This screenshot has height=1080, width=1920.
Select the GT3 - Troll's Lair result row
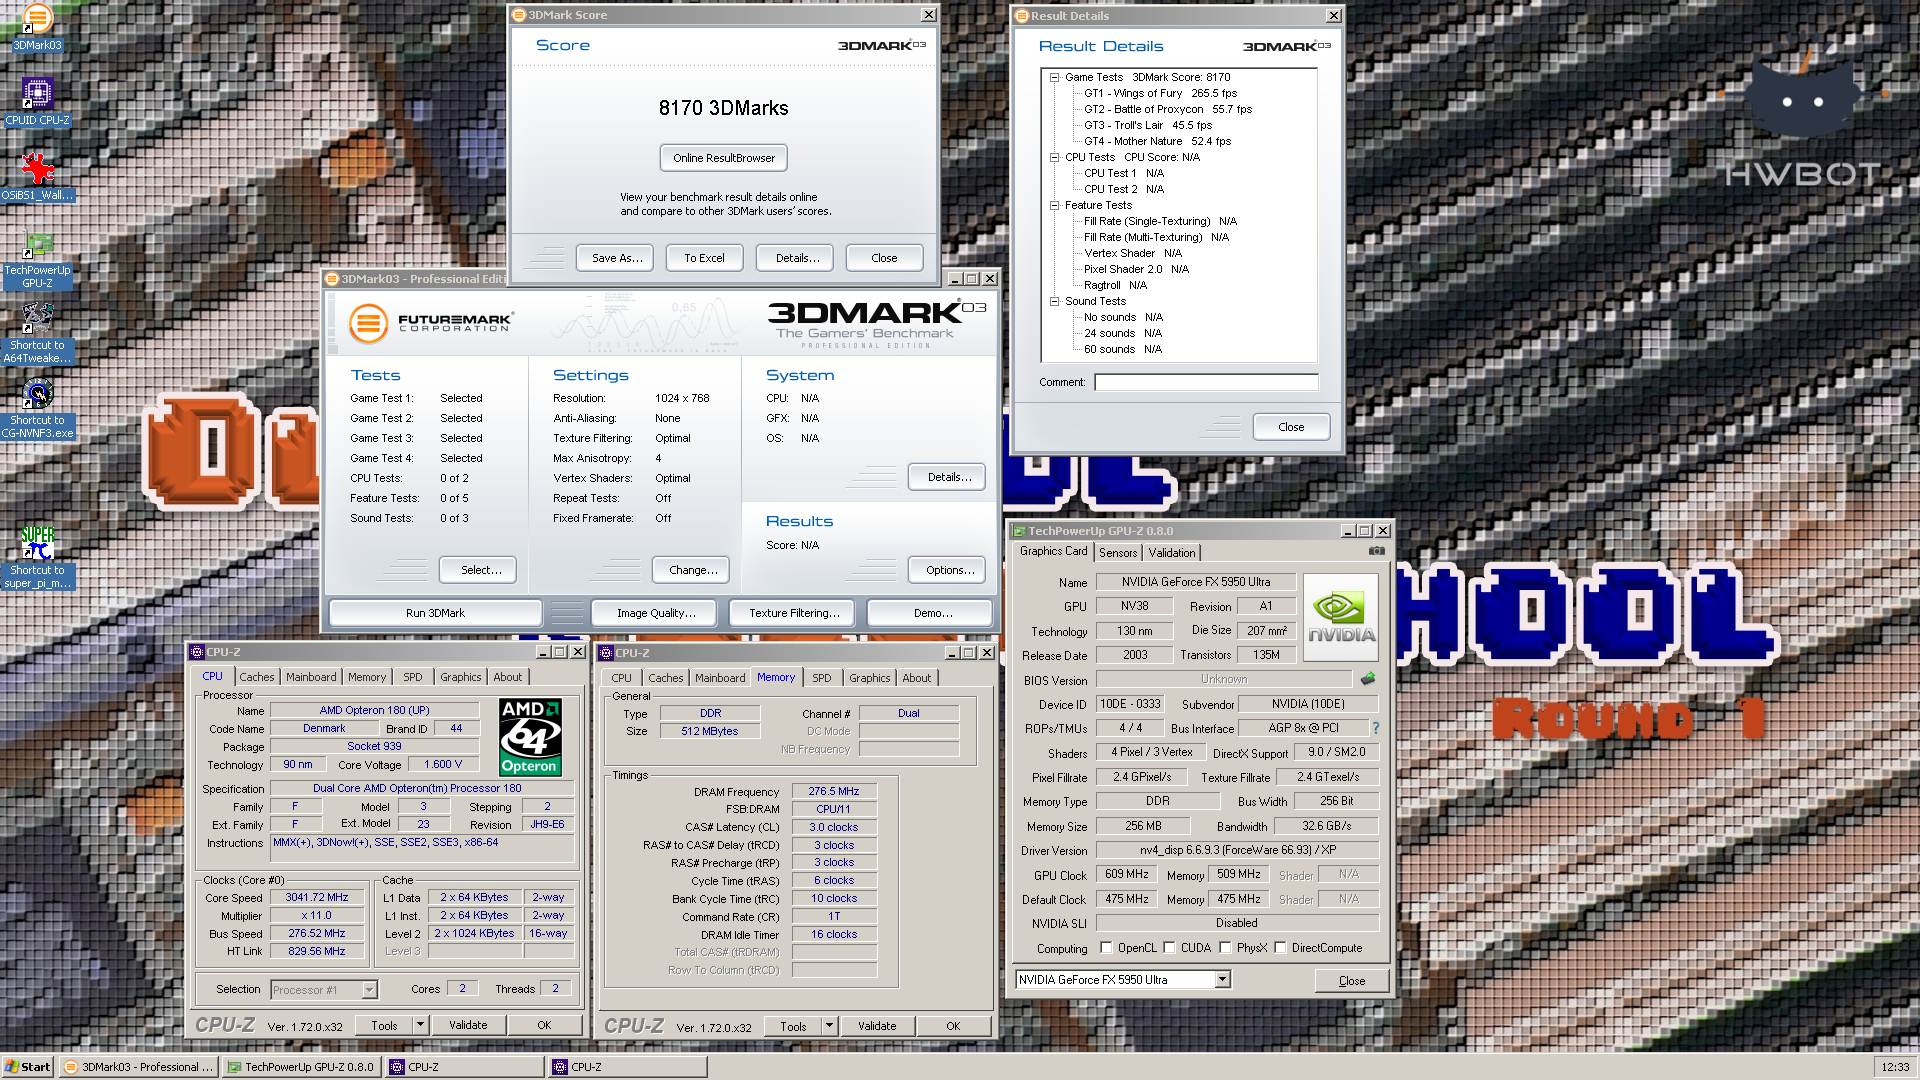click(x=1148, y=125)
